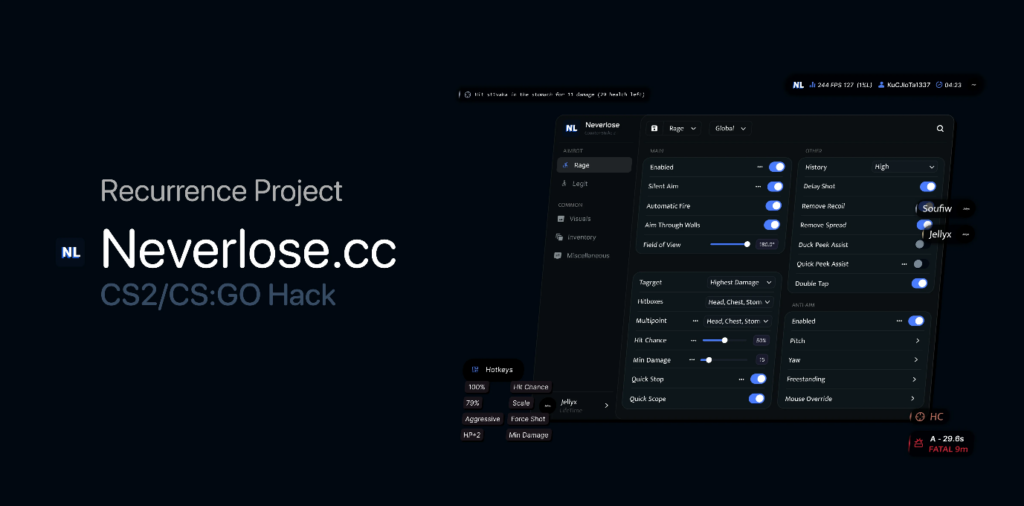Click the hit log icon in the notification
This screenshot has height=506, width=1024.
(468, 95)
